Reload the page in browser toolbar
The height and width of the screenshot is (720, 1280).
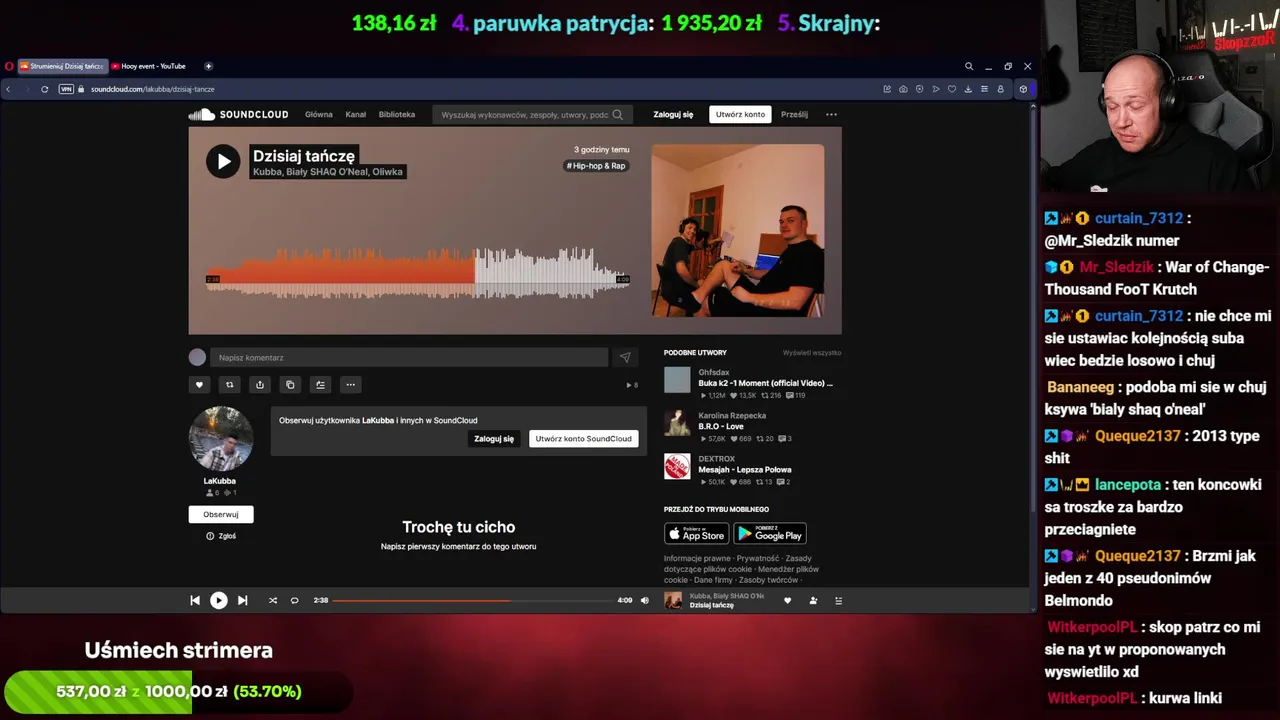coord(44,89)
